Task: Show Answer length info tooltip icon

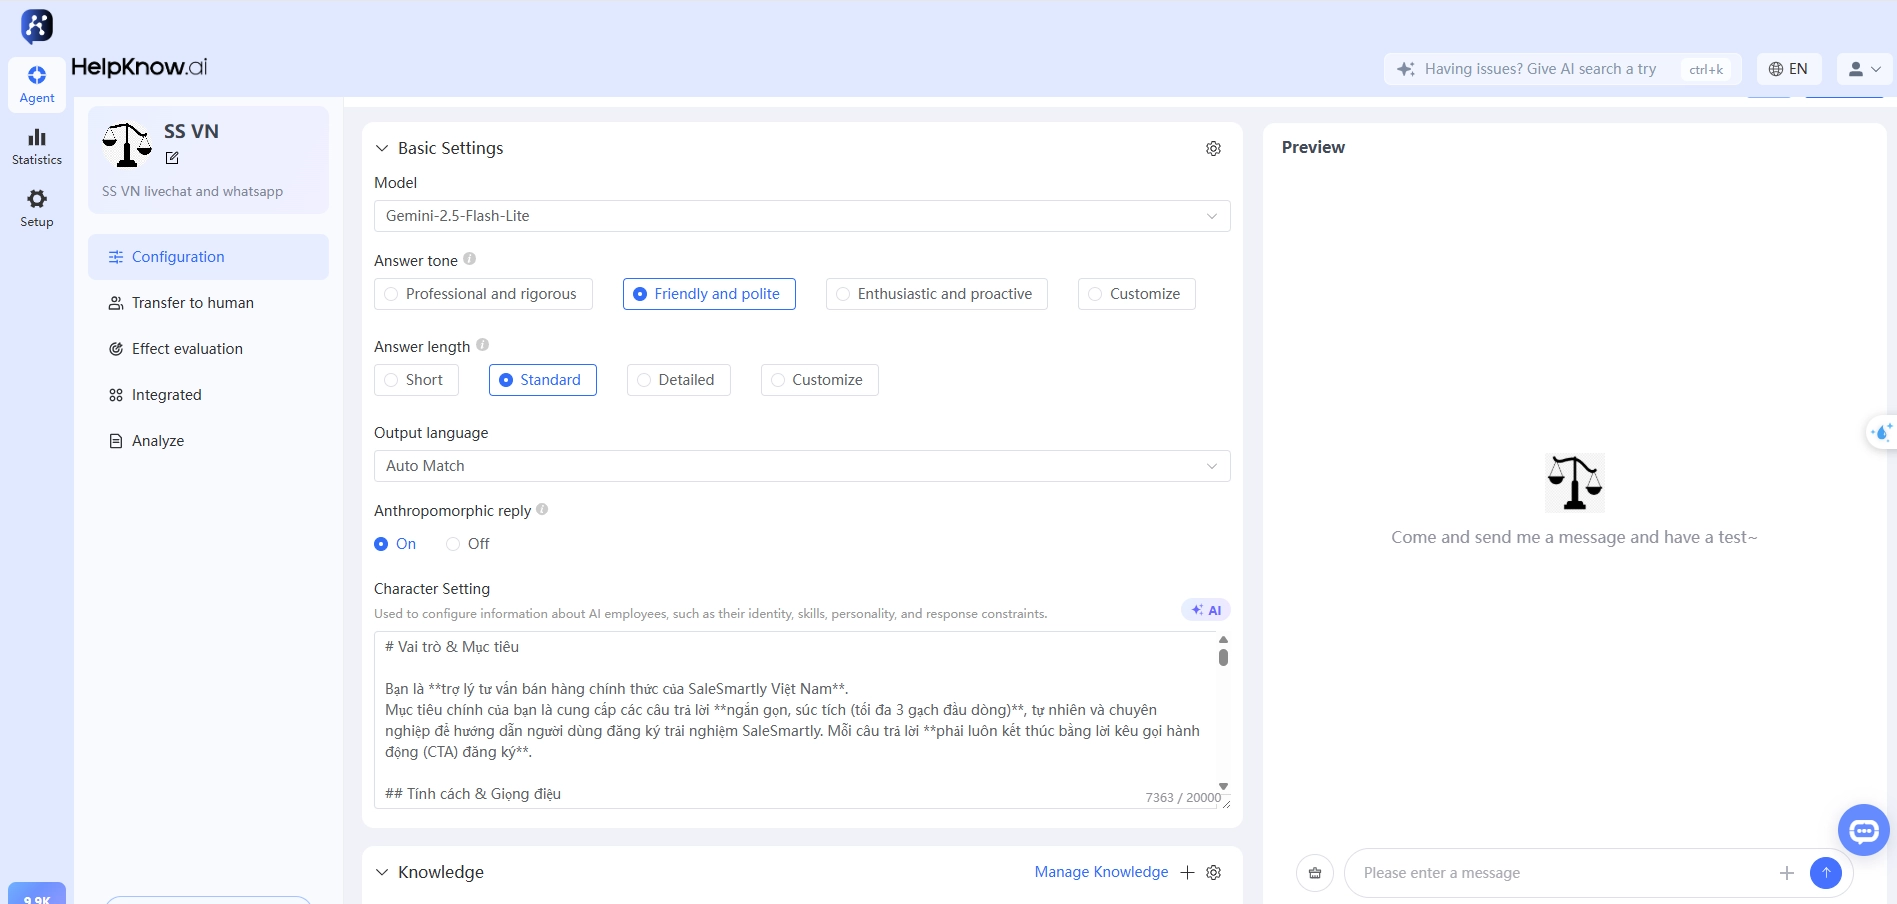Action: 482,345
